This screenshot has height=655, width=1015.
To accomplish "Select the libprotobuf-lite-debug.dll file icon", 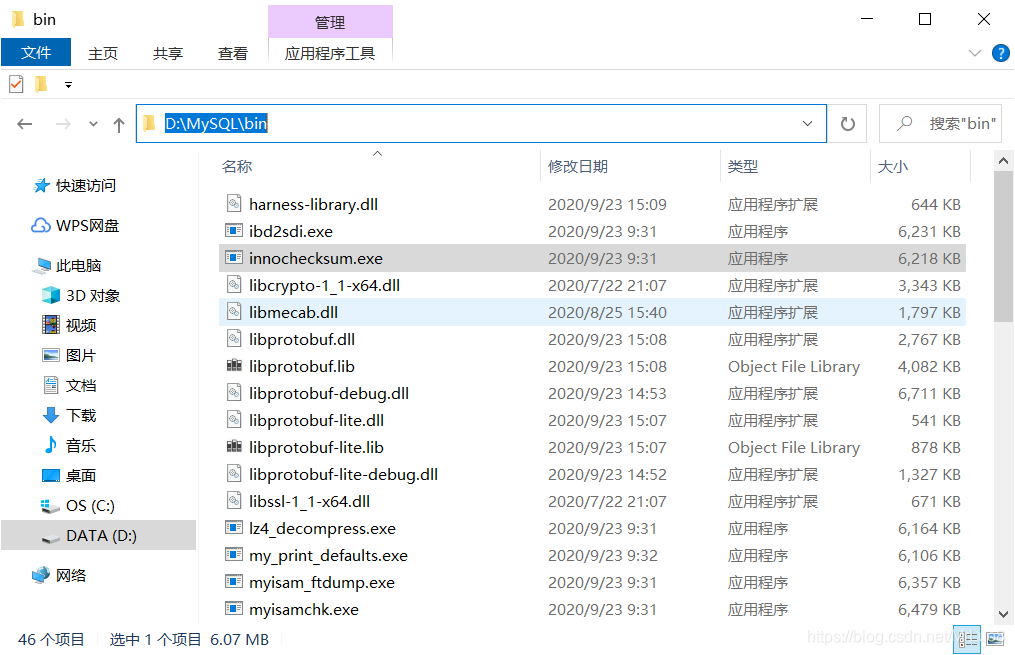I will pyautogui.click(x=234, y=474).
